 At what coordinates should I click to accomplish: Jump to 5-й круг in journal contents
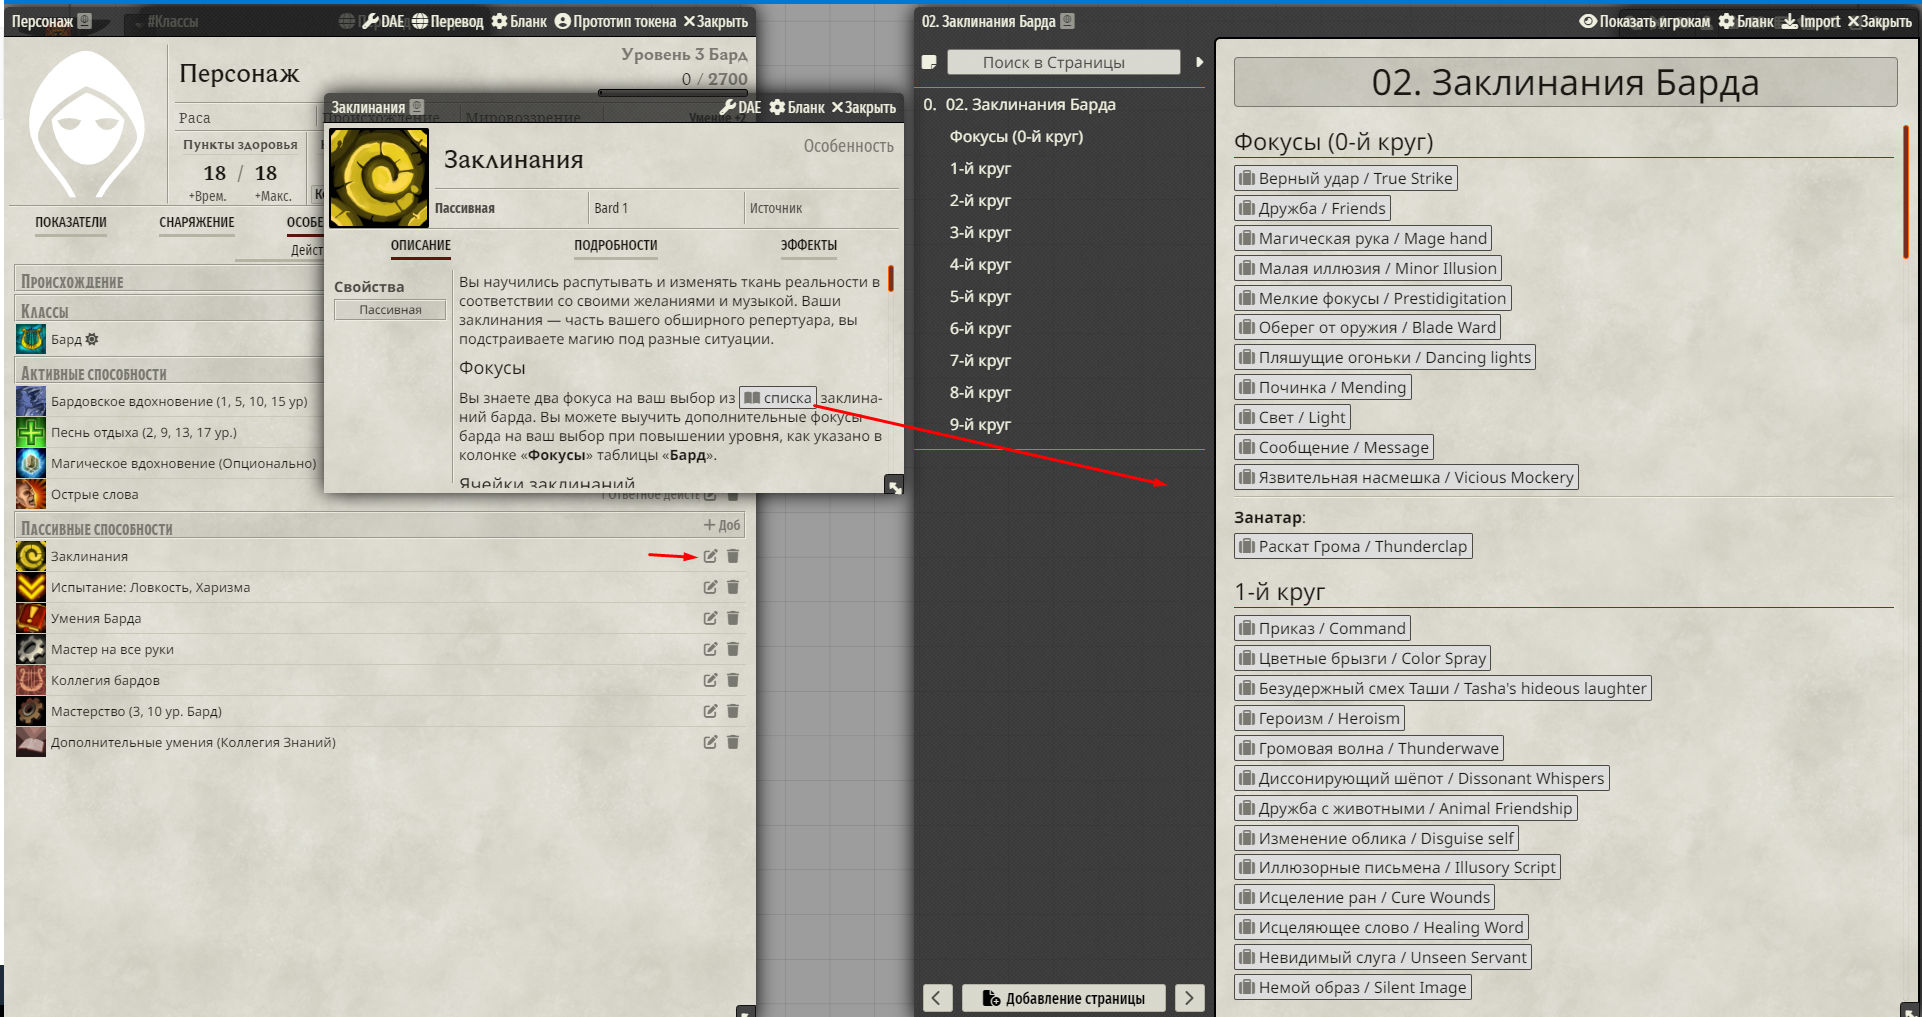pyautogui.click(x=980, y=296)
